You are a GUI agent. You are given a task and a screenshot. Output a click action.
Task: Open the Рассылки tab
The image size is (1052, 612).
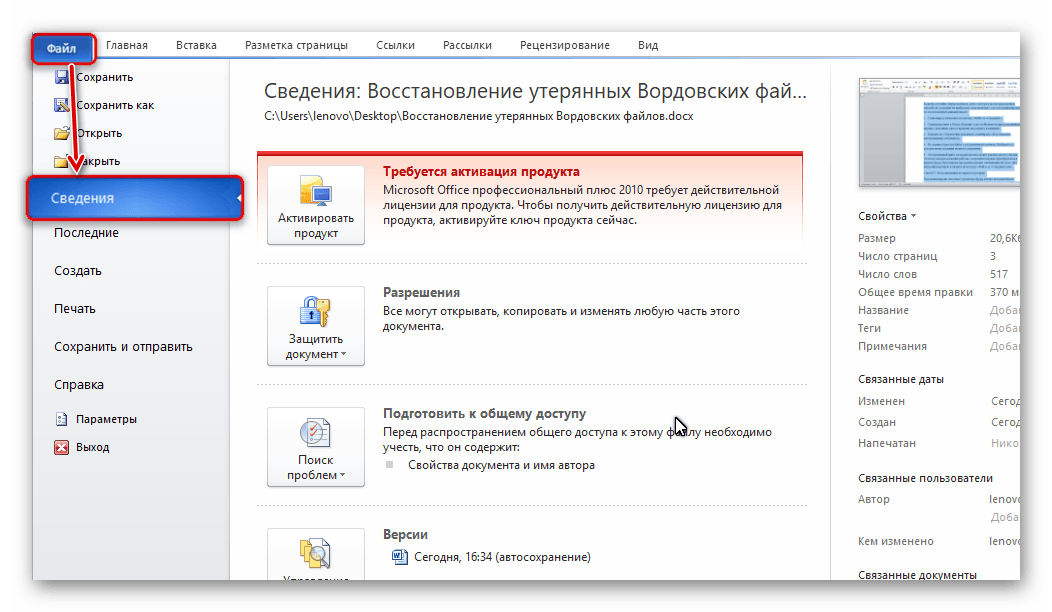[x=467, y=46]
